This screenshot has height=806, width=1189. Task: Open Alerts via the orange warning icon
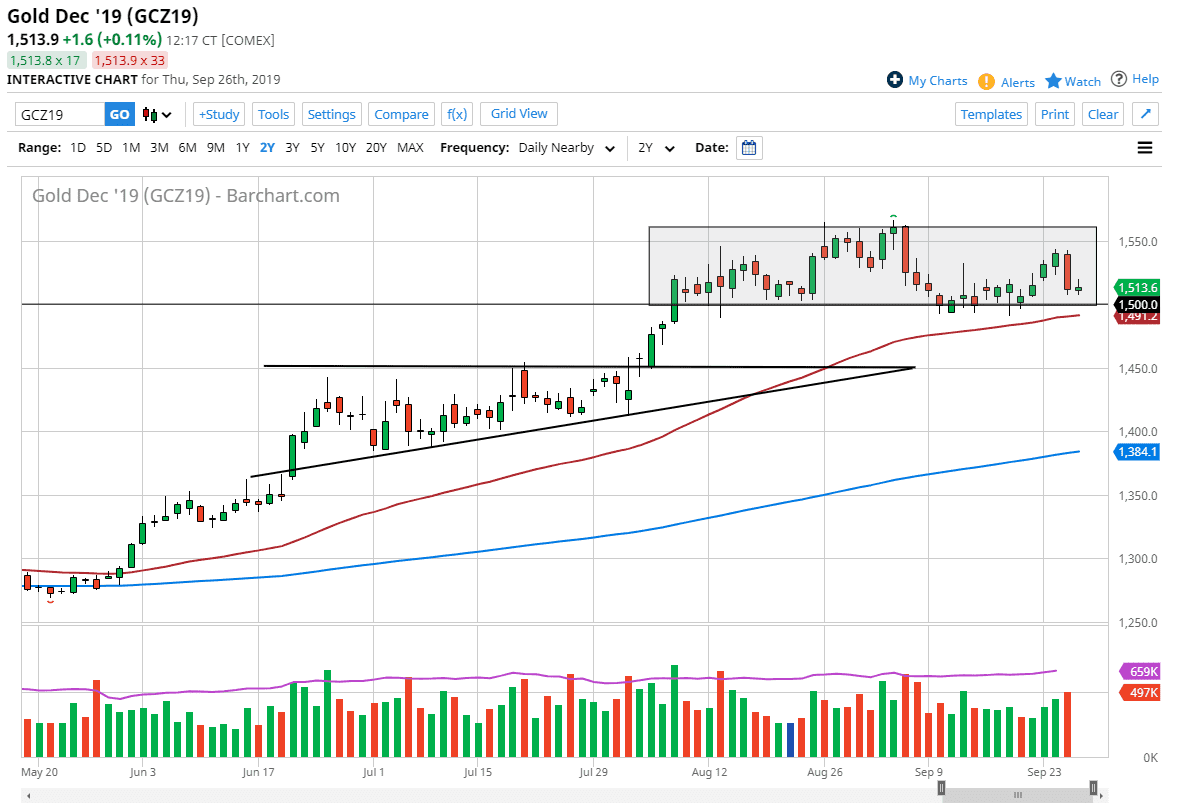click(x=985, y=81)
